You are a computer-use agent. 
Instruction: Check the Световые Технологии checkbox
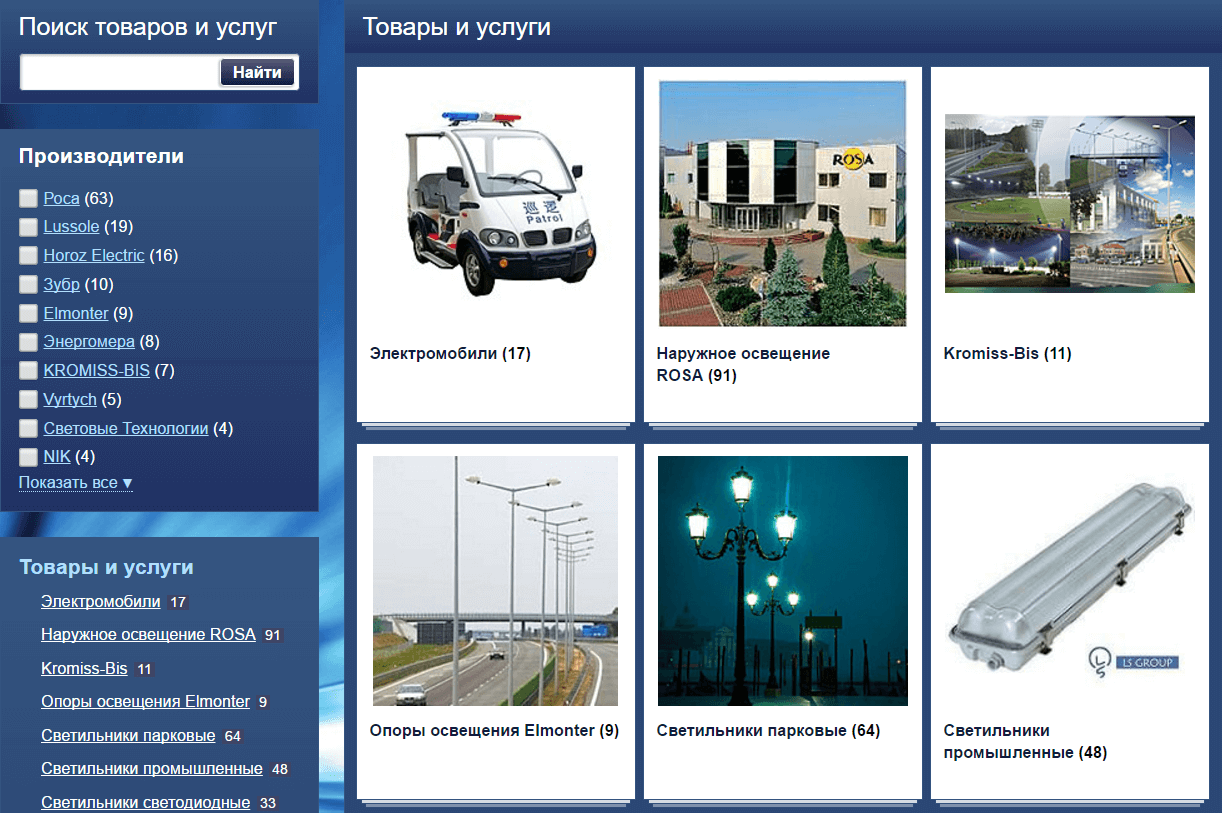[28, 429]
